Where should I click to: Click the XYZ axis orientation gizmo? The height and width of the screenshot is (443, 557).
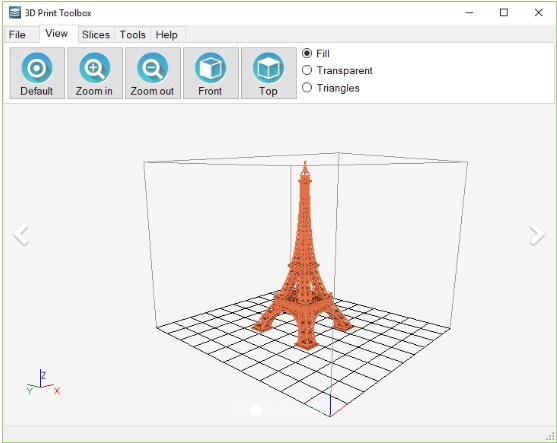click(43, 382)
